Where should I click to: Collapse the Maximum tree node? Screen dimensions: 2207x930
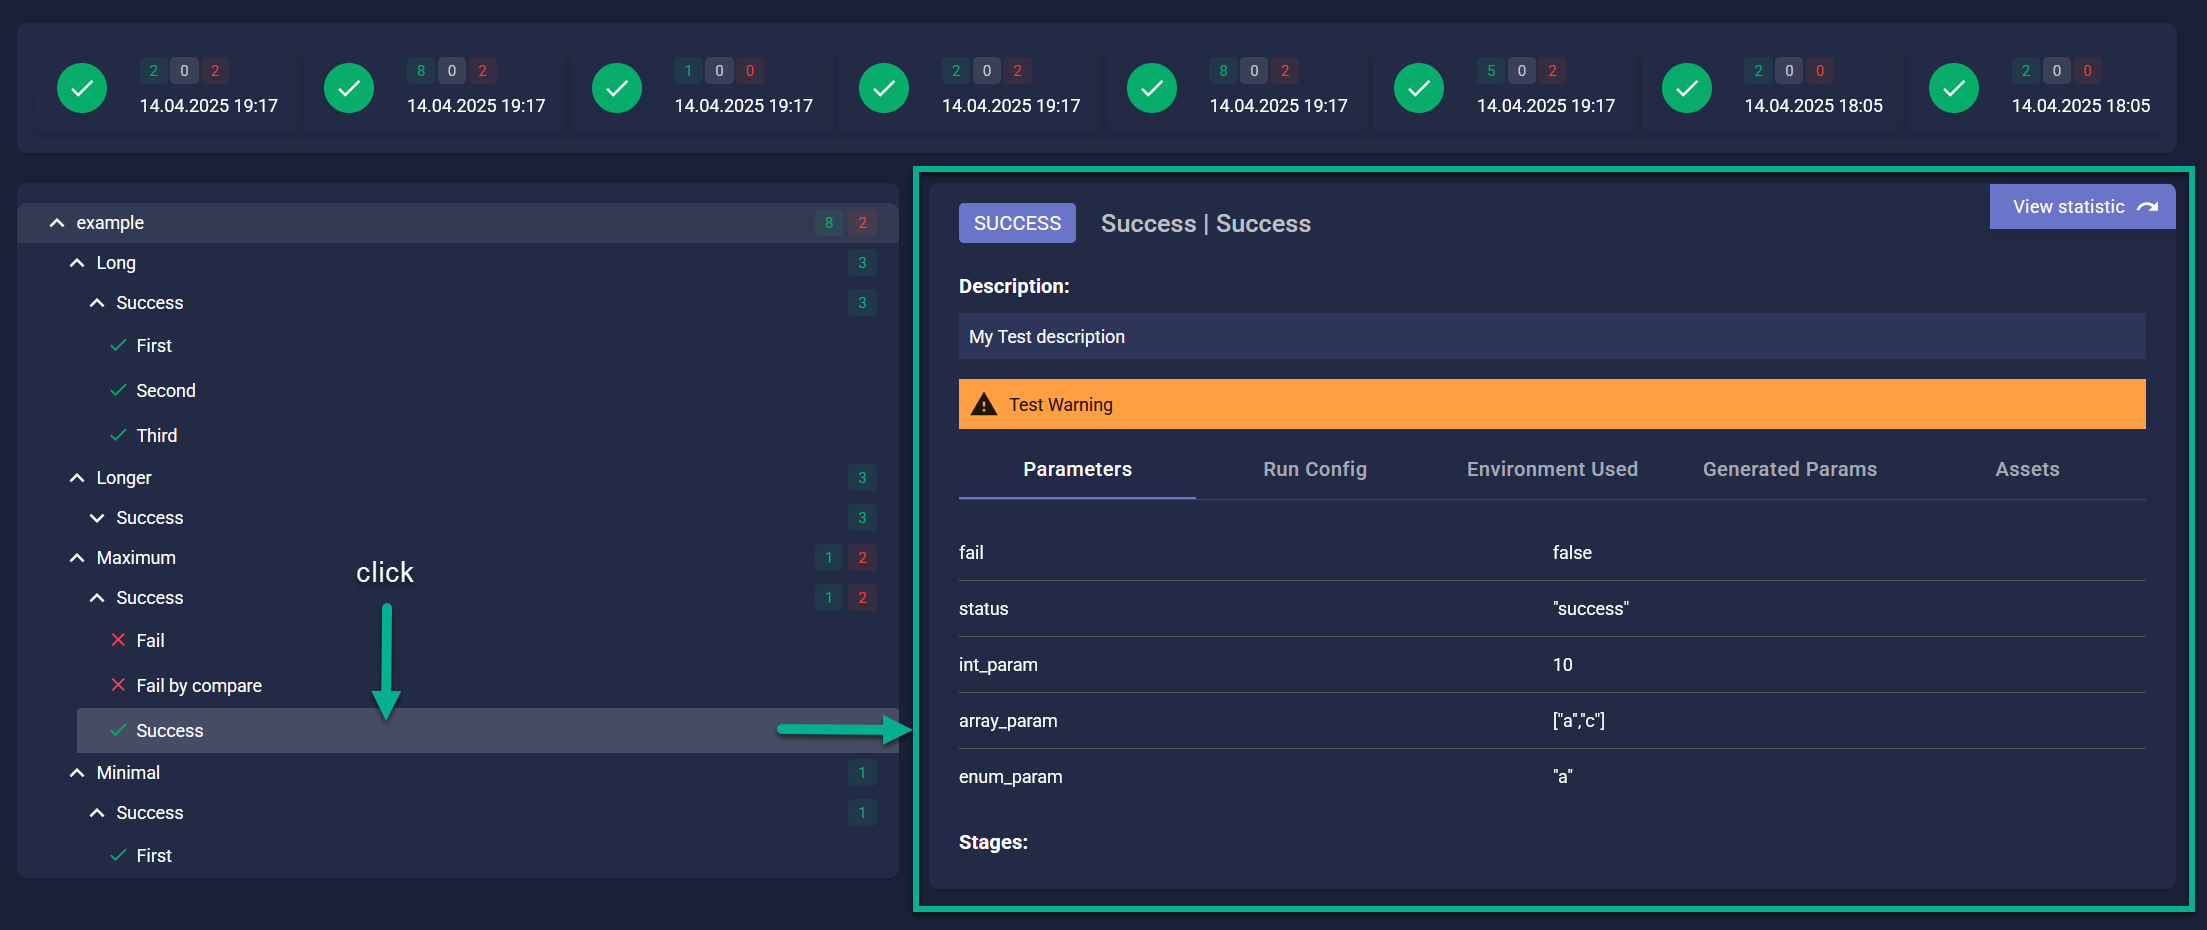(x=77, y=558)
